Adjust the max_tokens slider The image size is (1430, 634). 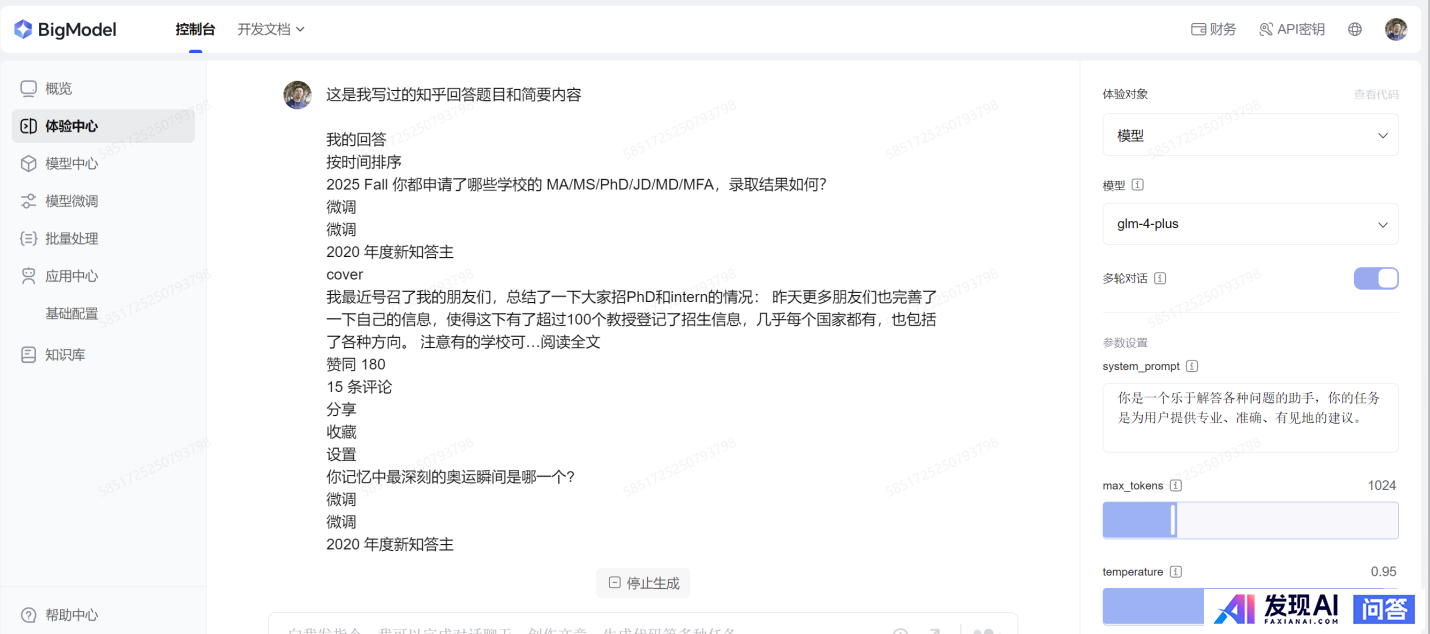pos(1174,521)
